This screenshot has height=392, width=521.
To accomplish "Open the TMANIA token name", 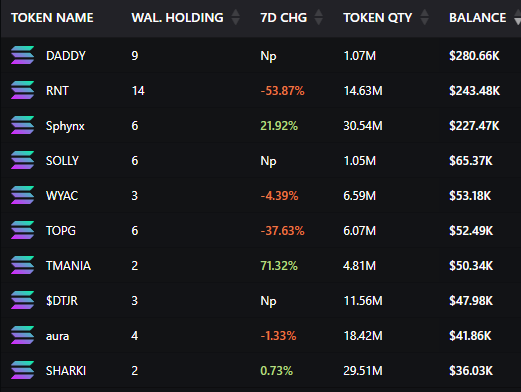I will point(68,266).
